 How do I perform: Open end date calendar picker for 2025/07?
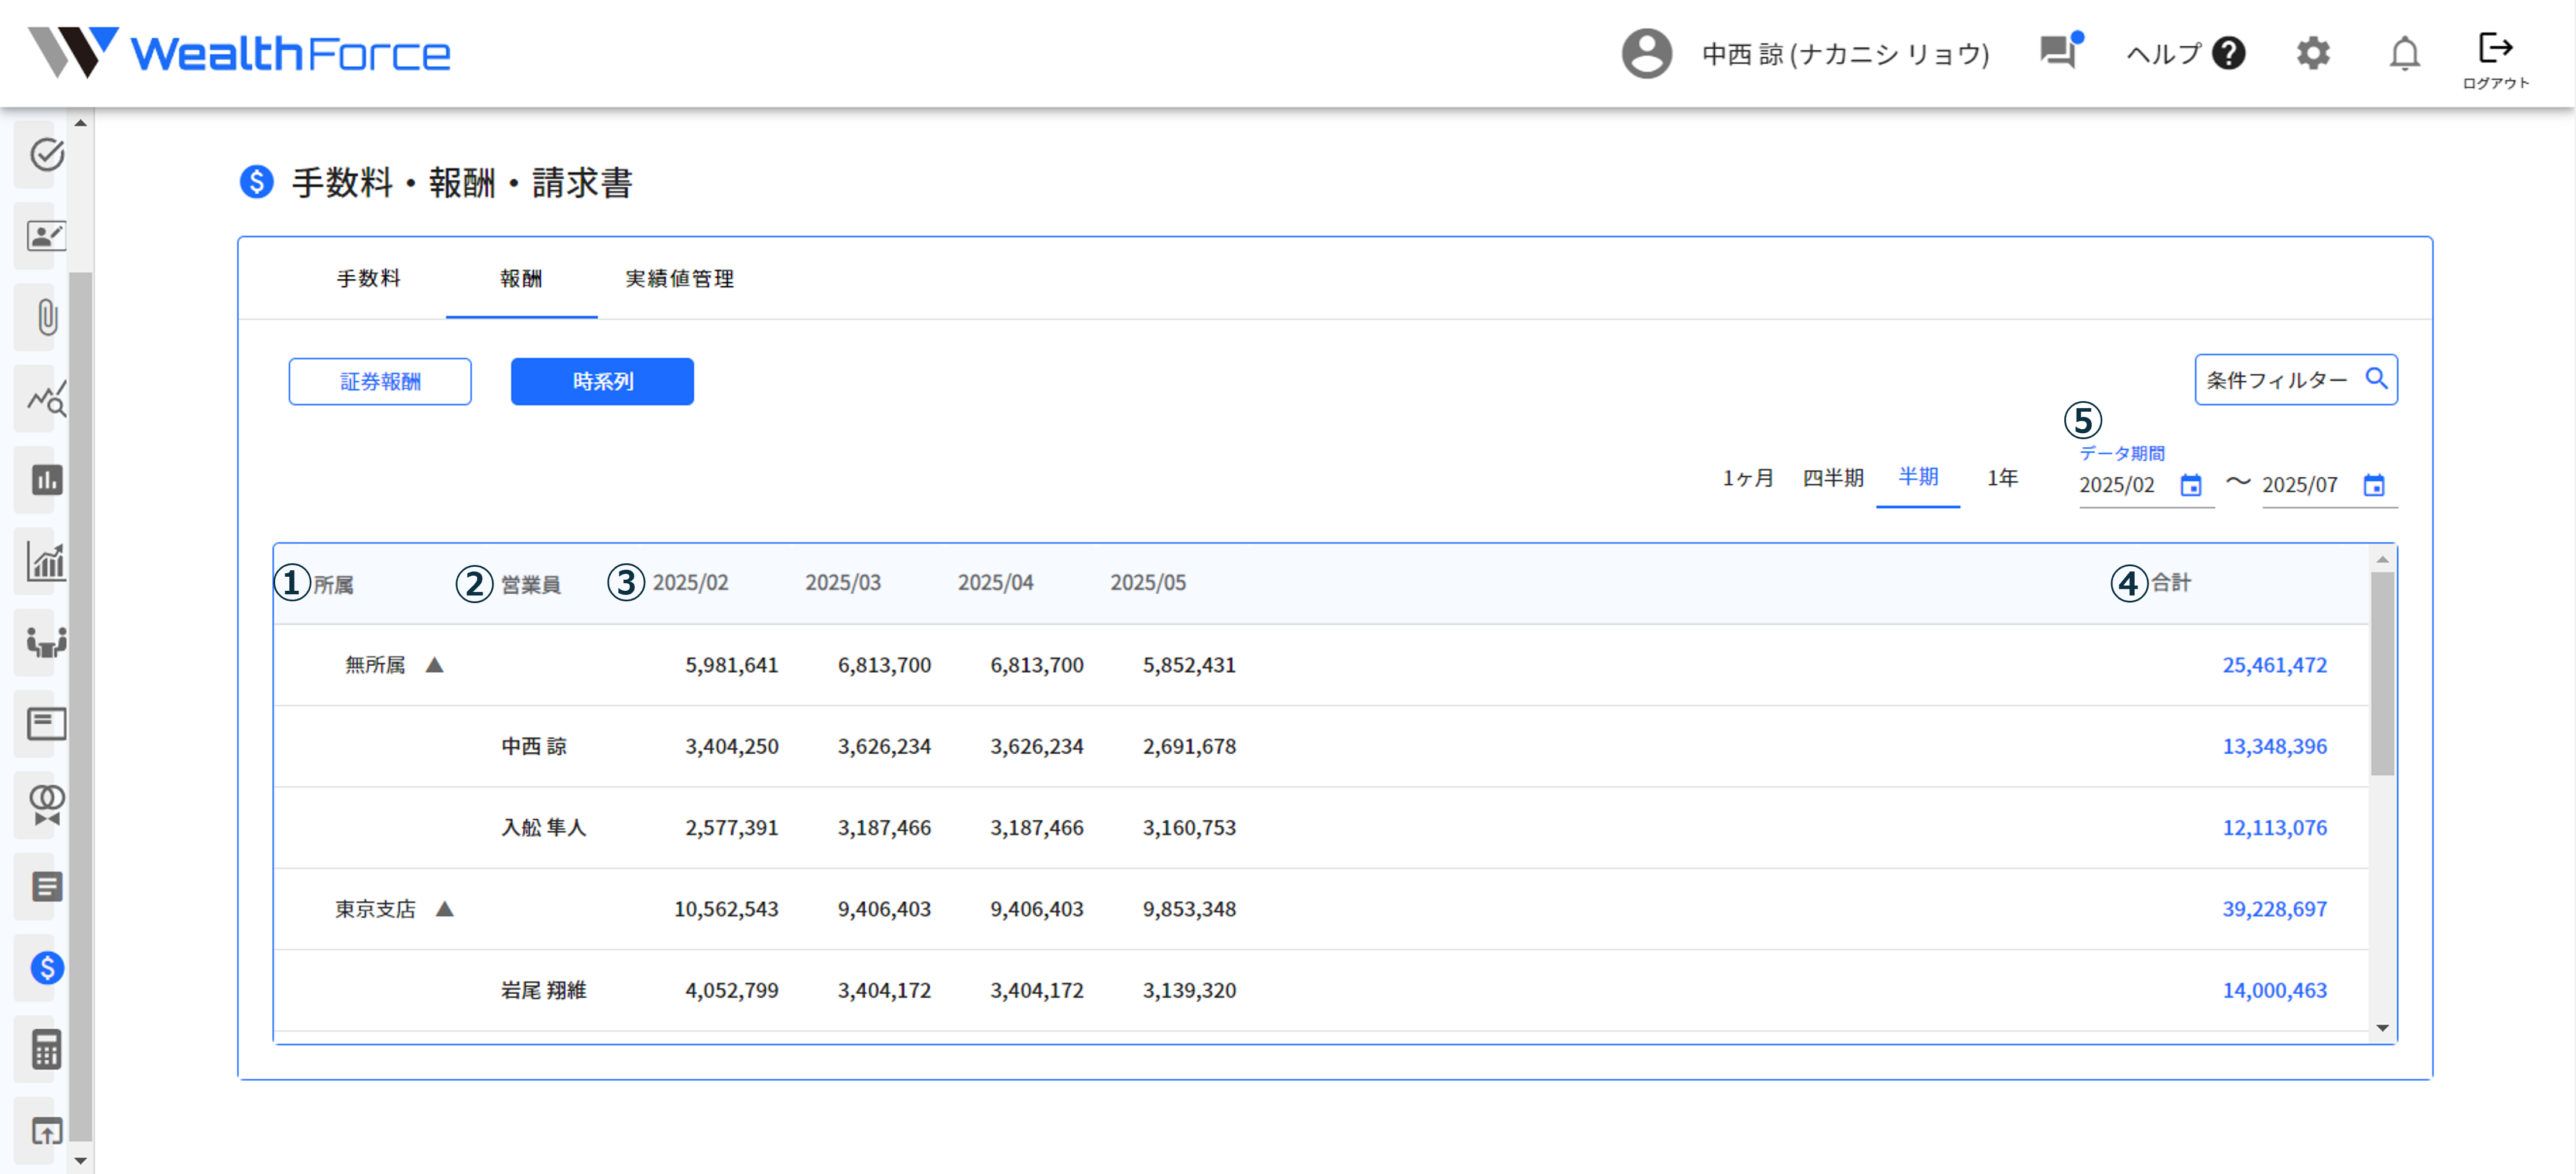[2374, 485]
